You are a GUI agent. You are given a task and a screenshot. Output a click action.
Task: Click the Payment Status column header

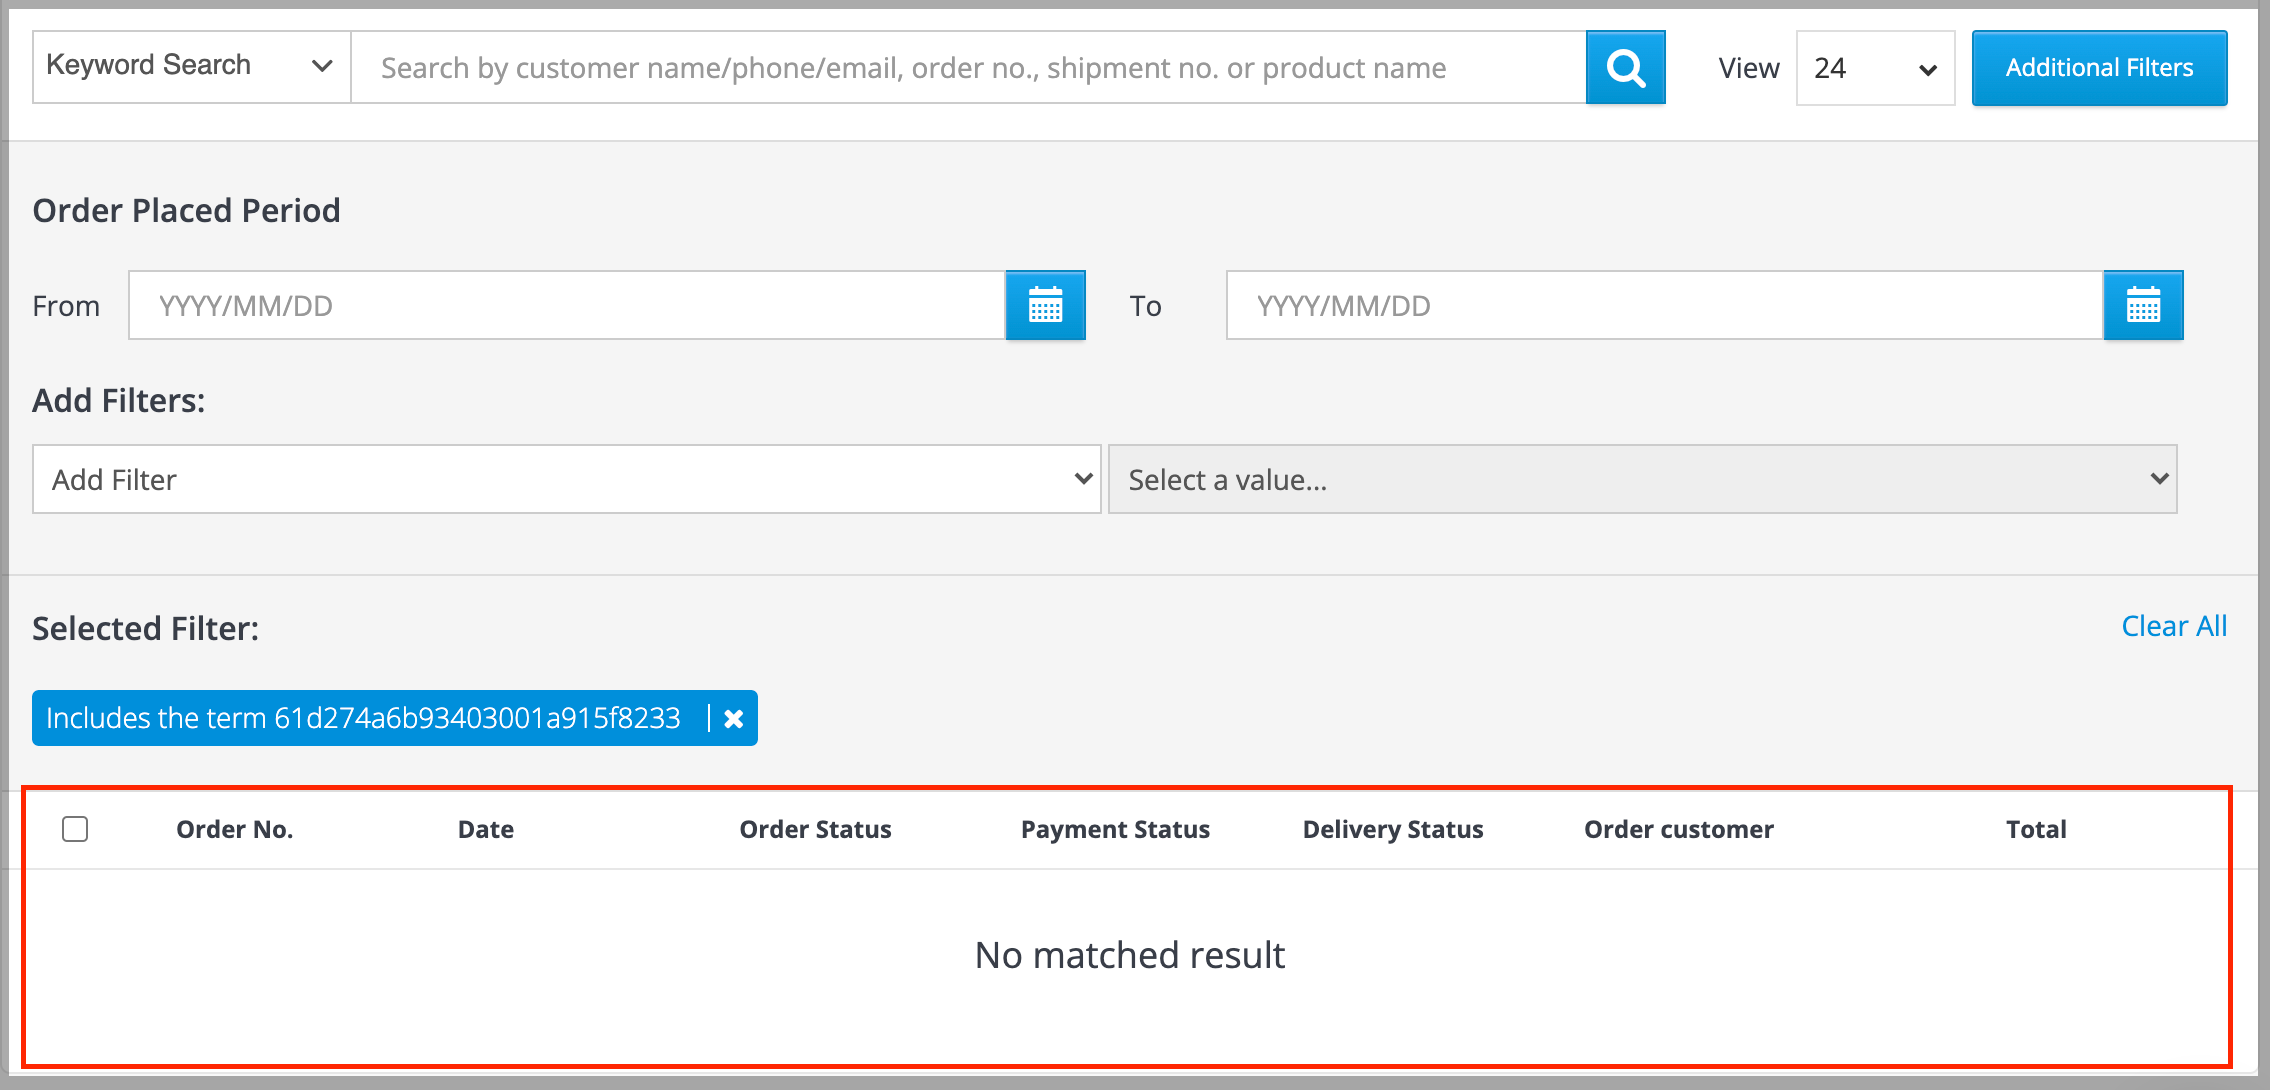[1115, 829]
